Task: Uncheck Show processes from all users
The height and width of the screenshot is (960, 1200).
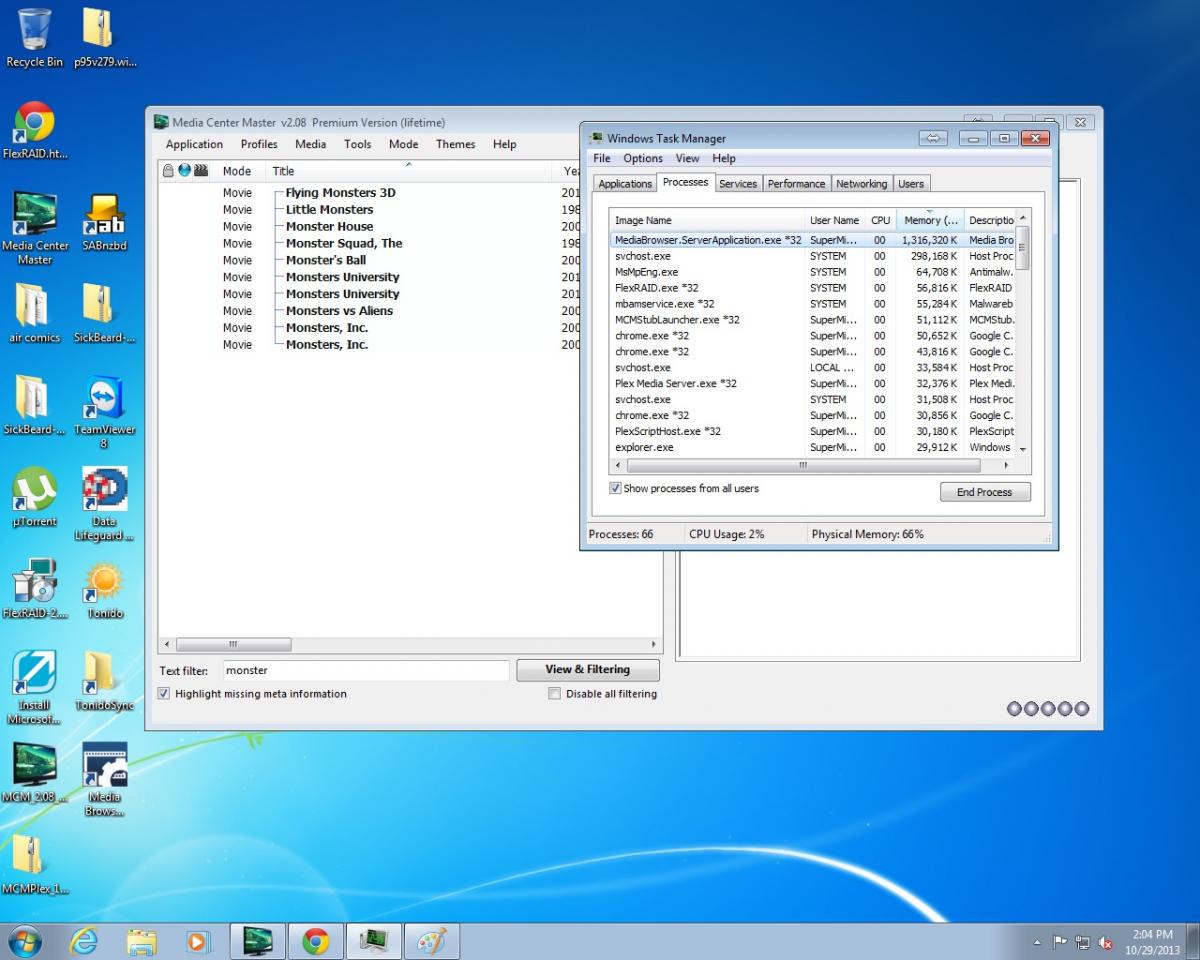Action: (x=616, y=489)
